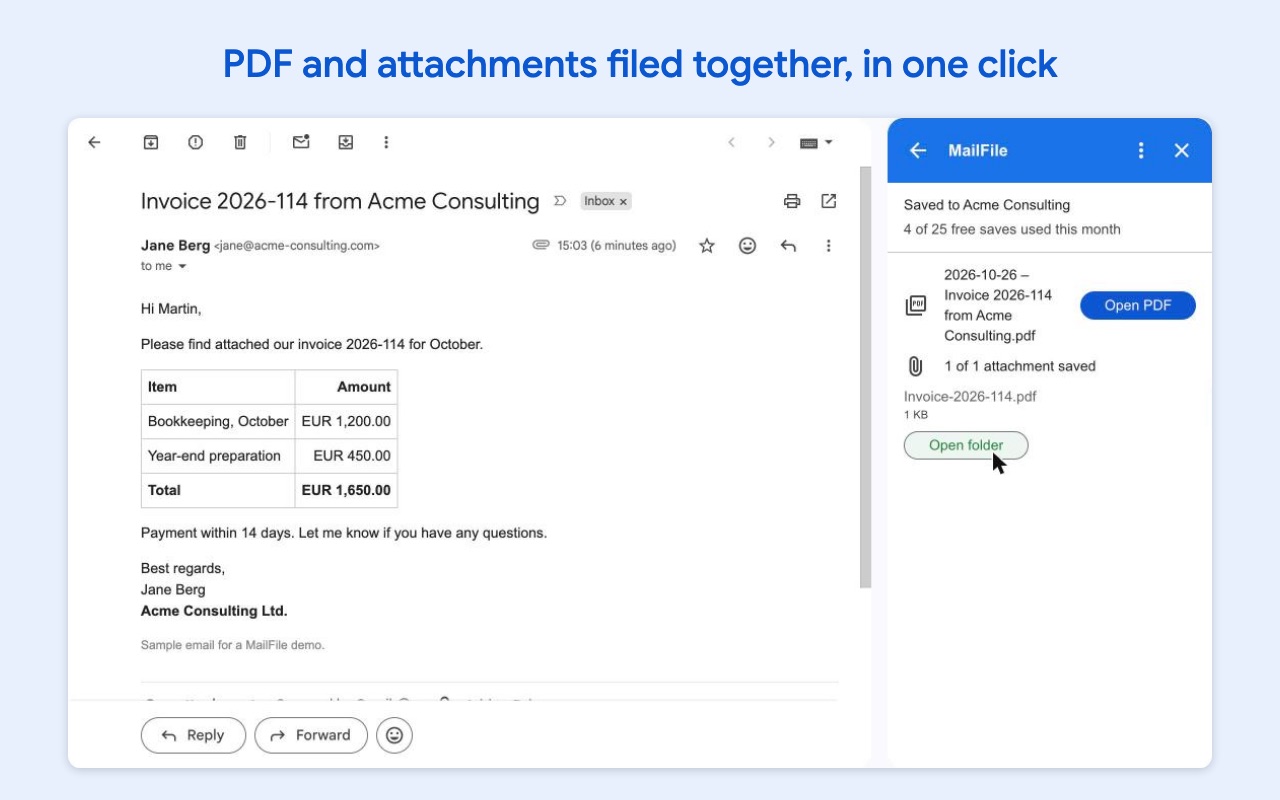Expand recipient details next to 'to me'
This screenshot has width=1280, height=800.
point(182,266)
